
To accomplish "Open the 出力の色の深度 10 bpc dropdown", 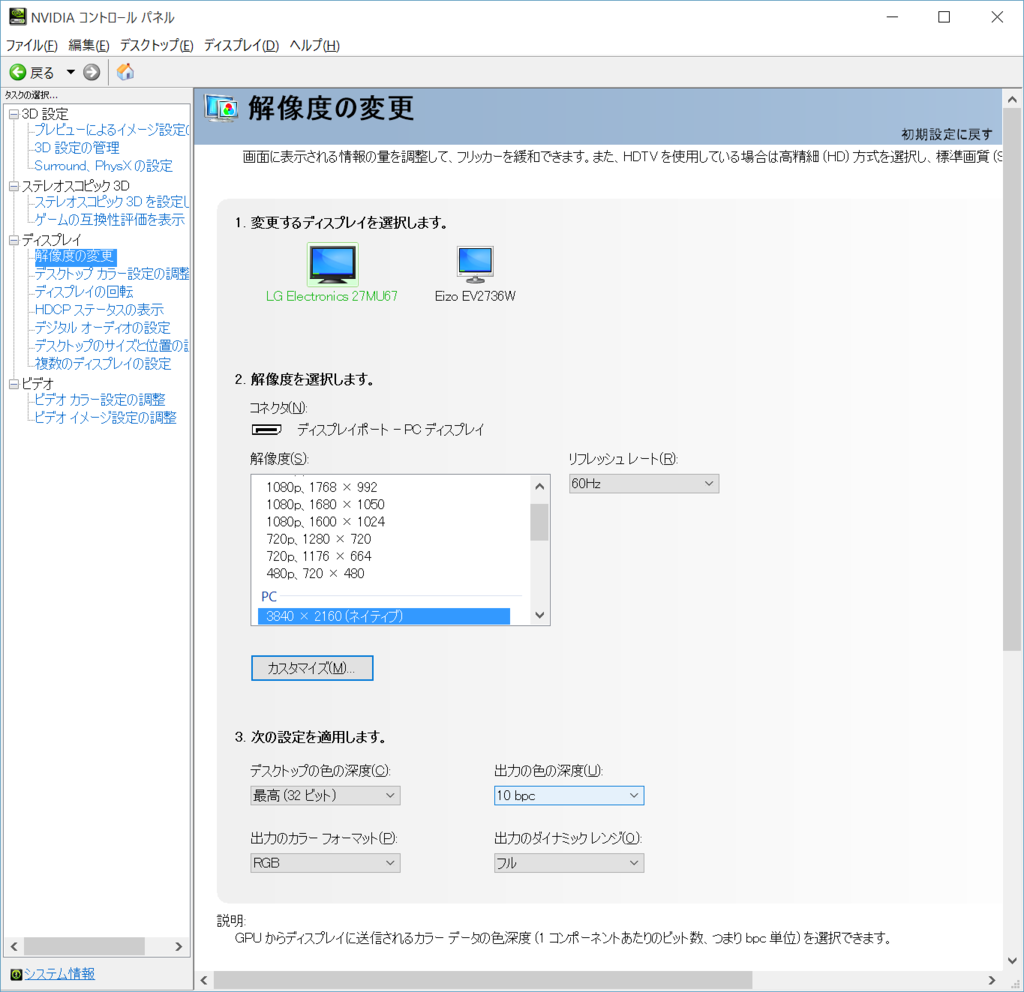I will (569, 795).
